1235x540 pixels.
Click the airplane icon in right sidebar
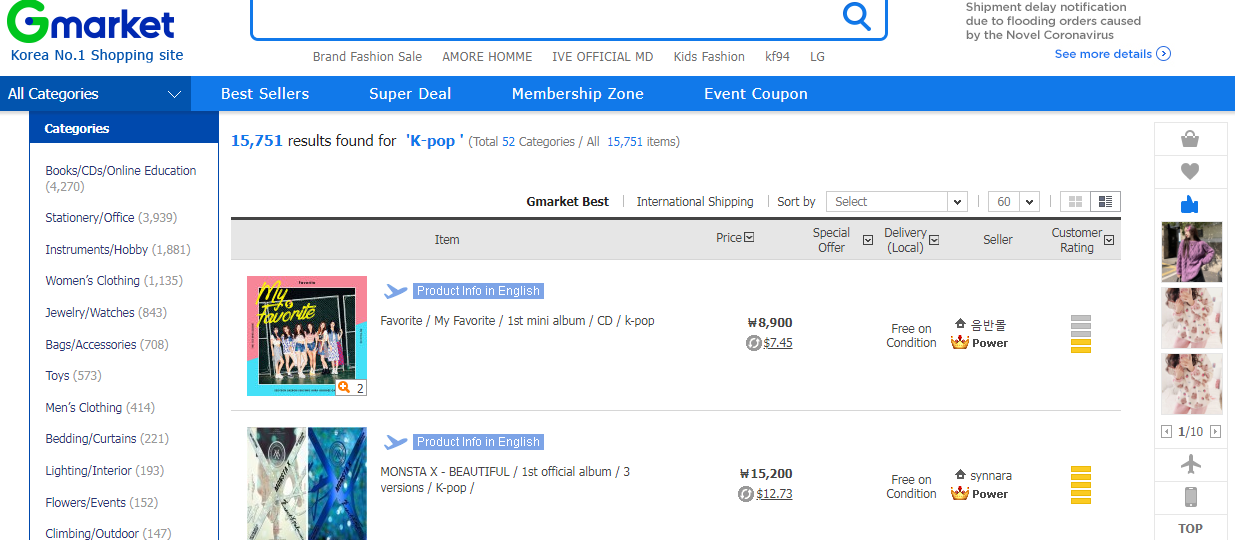point(1189,465)
